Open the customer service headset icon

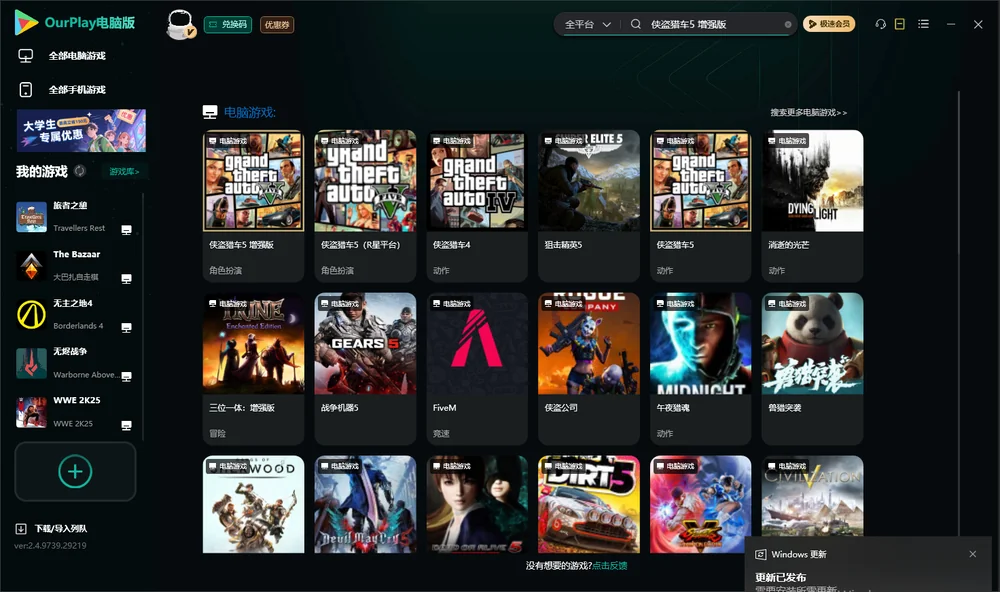[x=881, y=24]
